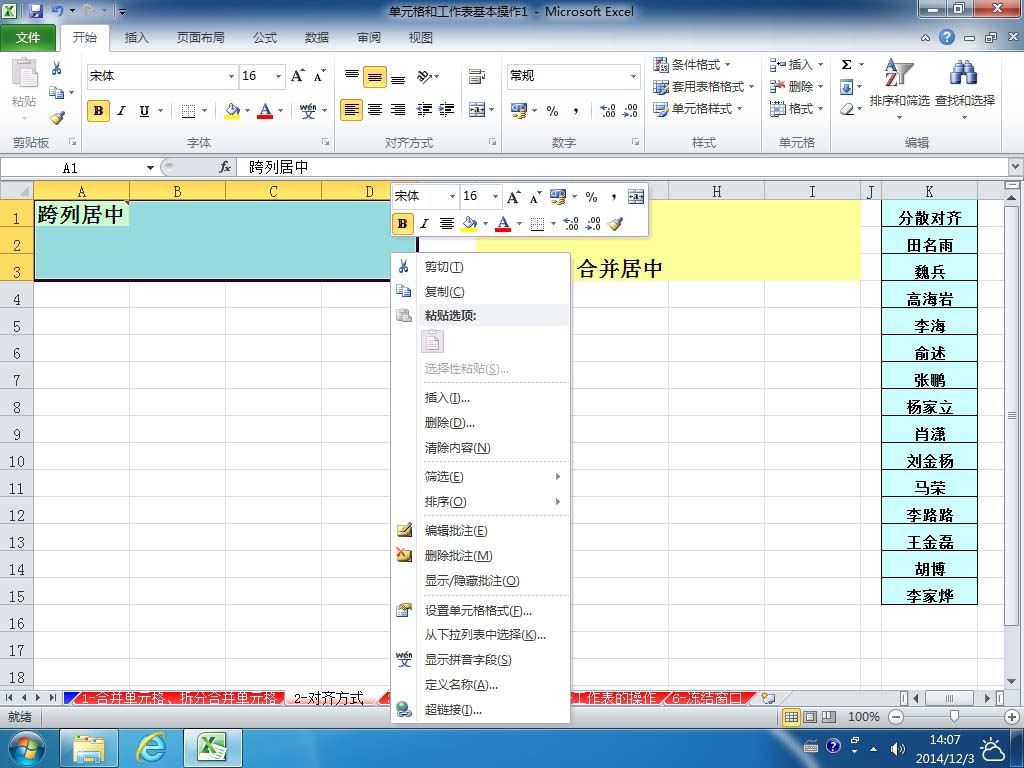Click the ribbon Copy icon
This screenshot has height=768, width=1024.
(57, 93)
